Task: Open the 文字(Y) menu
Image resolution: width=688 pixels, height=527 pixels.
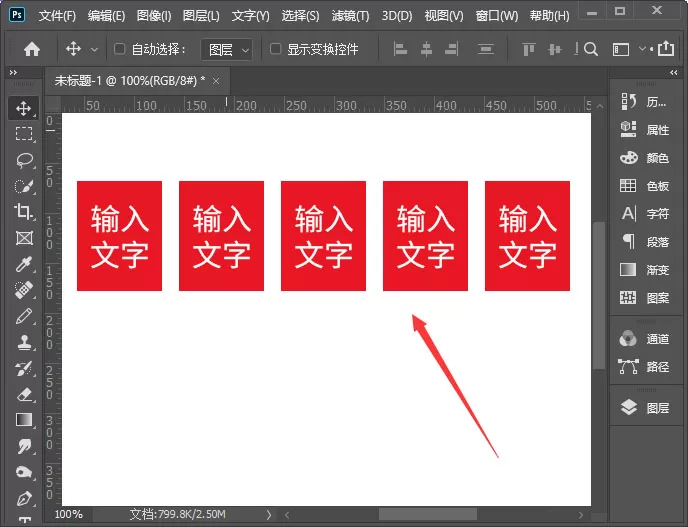Action: click(x=251, y=16)
